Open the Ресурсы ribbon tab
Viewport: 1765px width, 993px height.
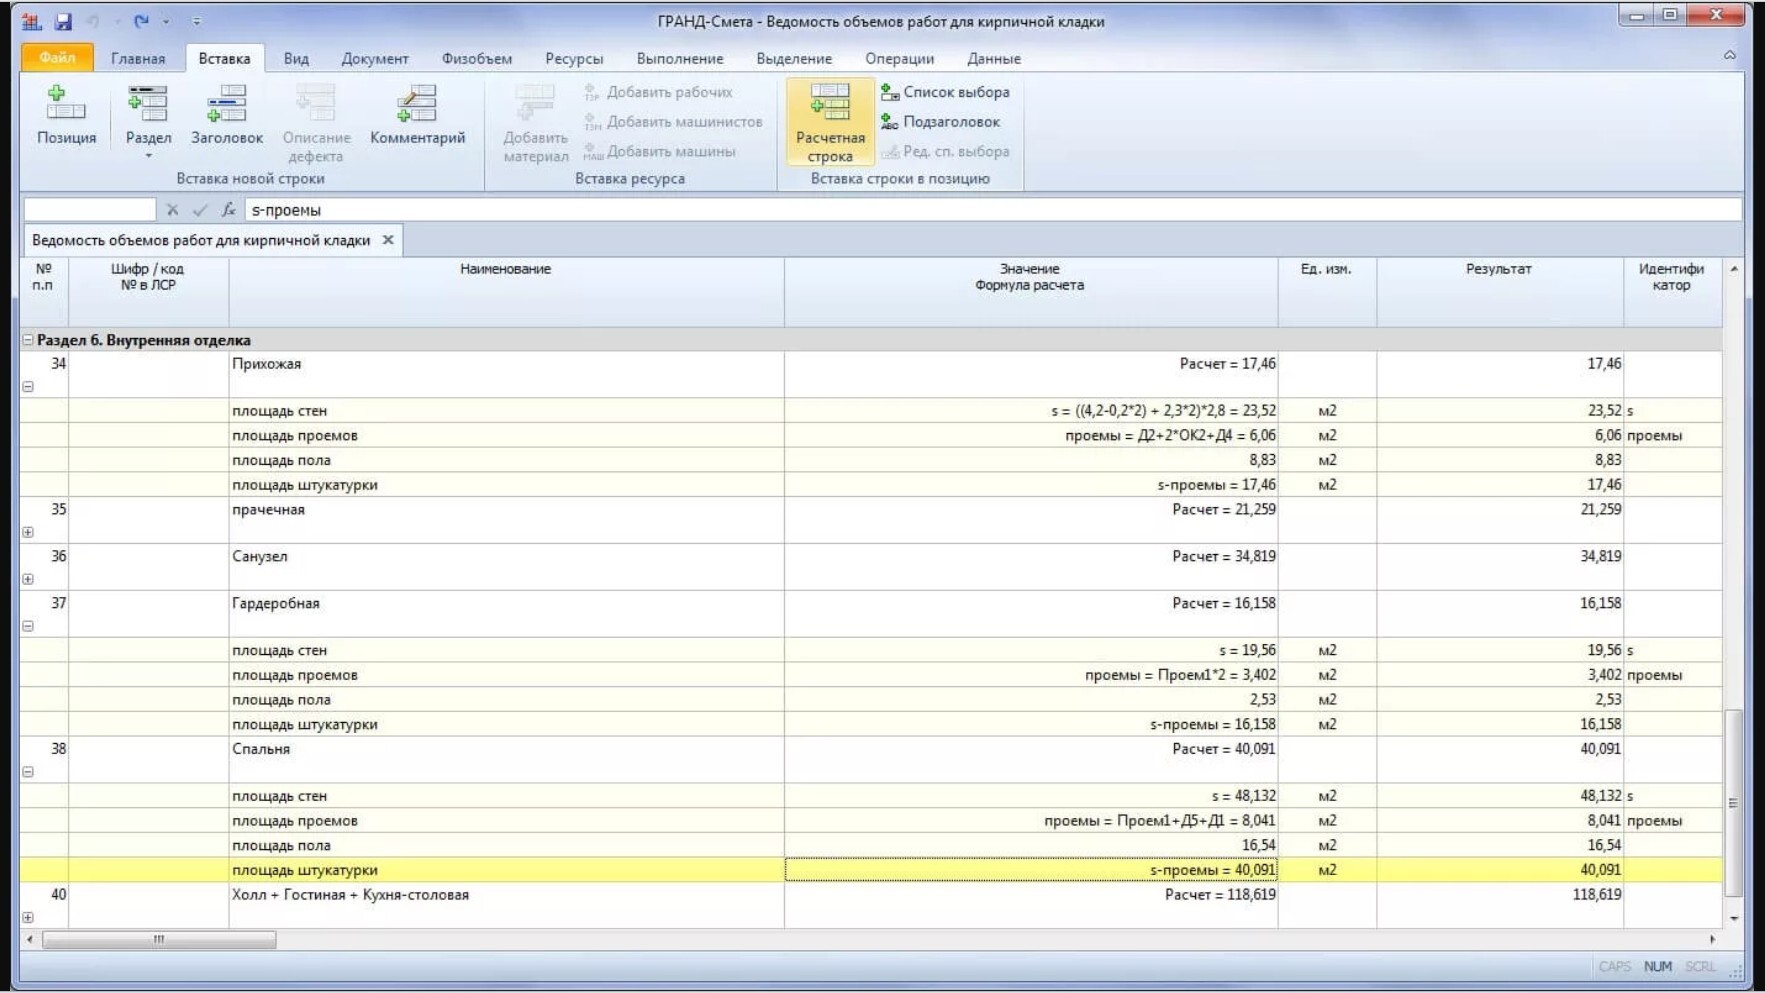pos(573,58)
